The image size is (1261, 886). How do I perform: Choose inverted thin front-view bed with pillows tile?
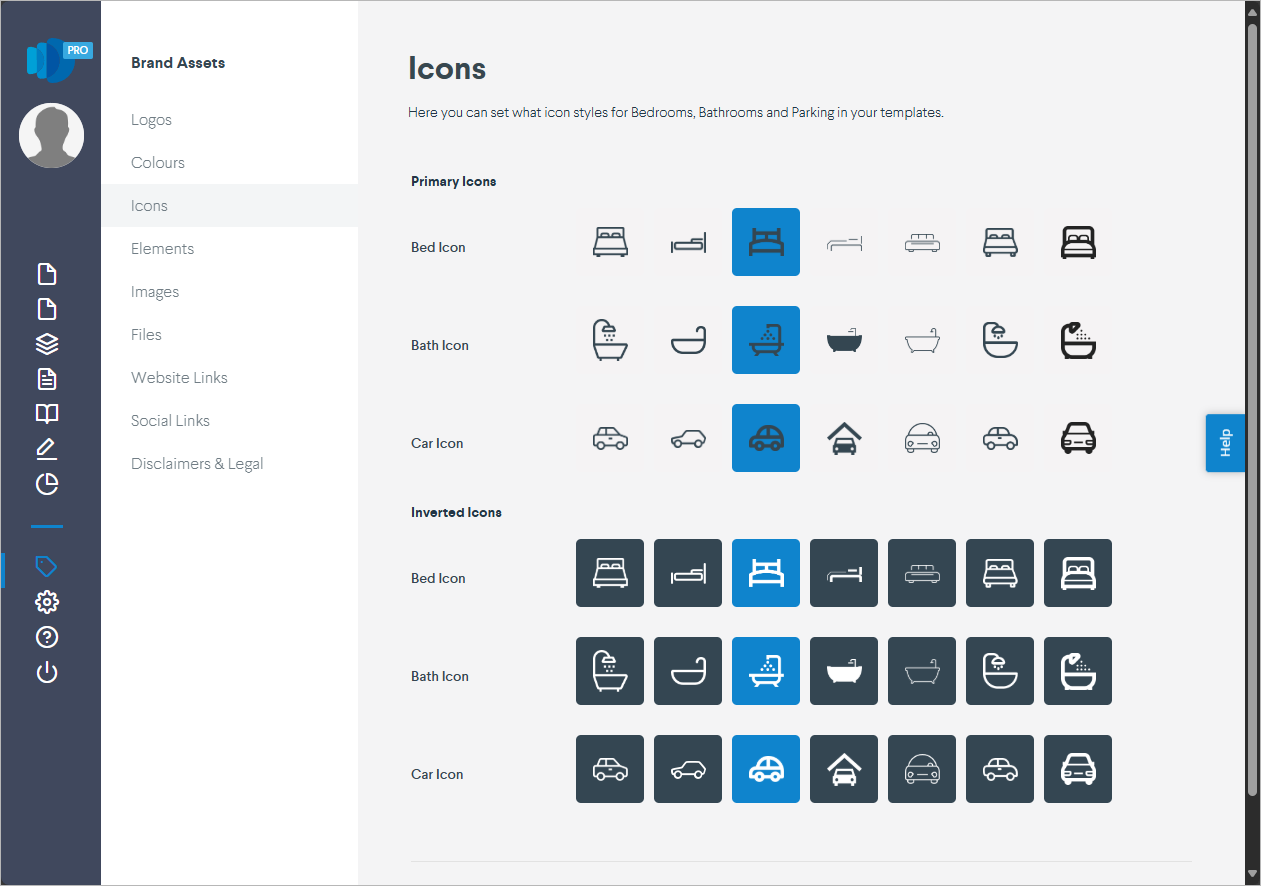tap(922, 573)
